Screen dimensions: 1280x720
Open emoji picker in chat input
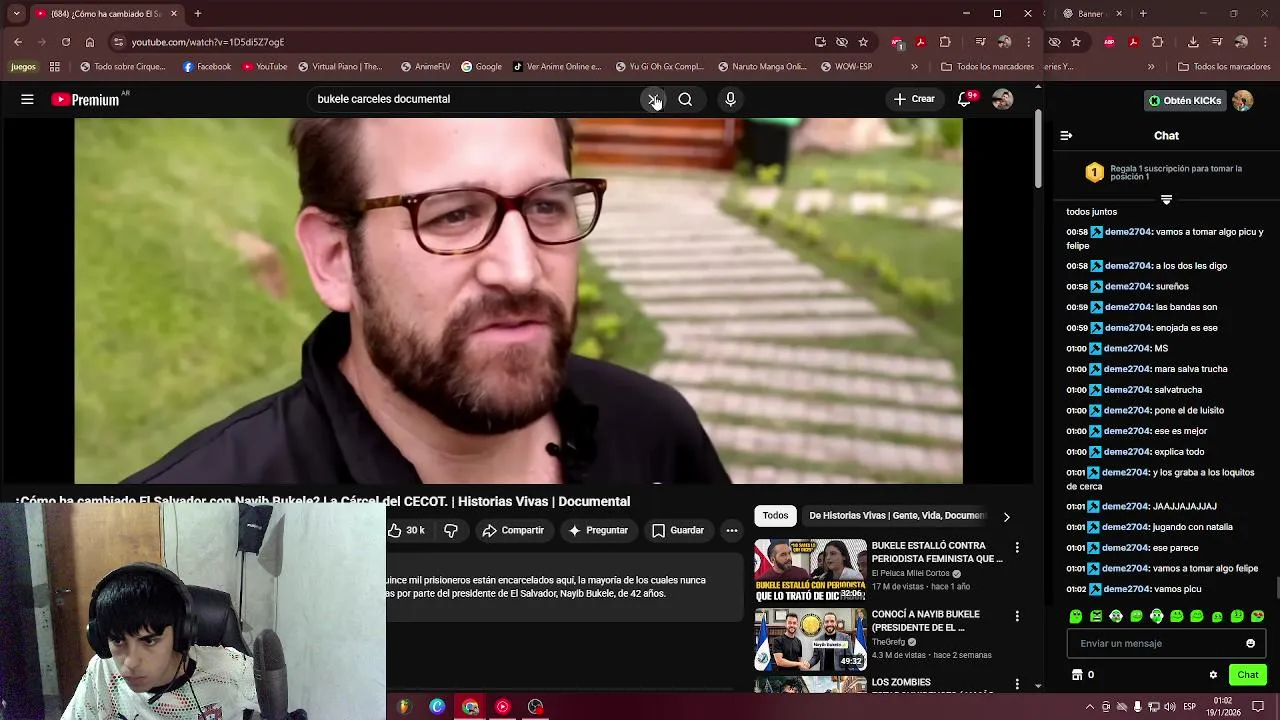tap(1250, 643)
